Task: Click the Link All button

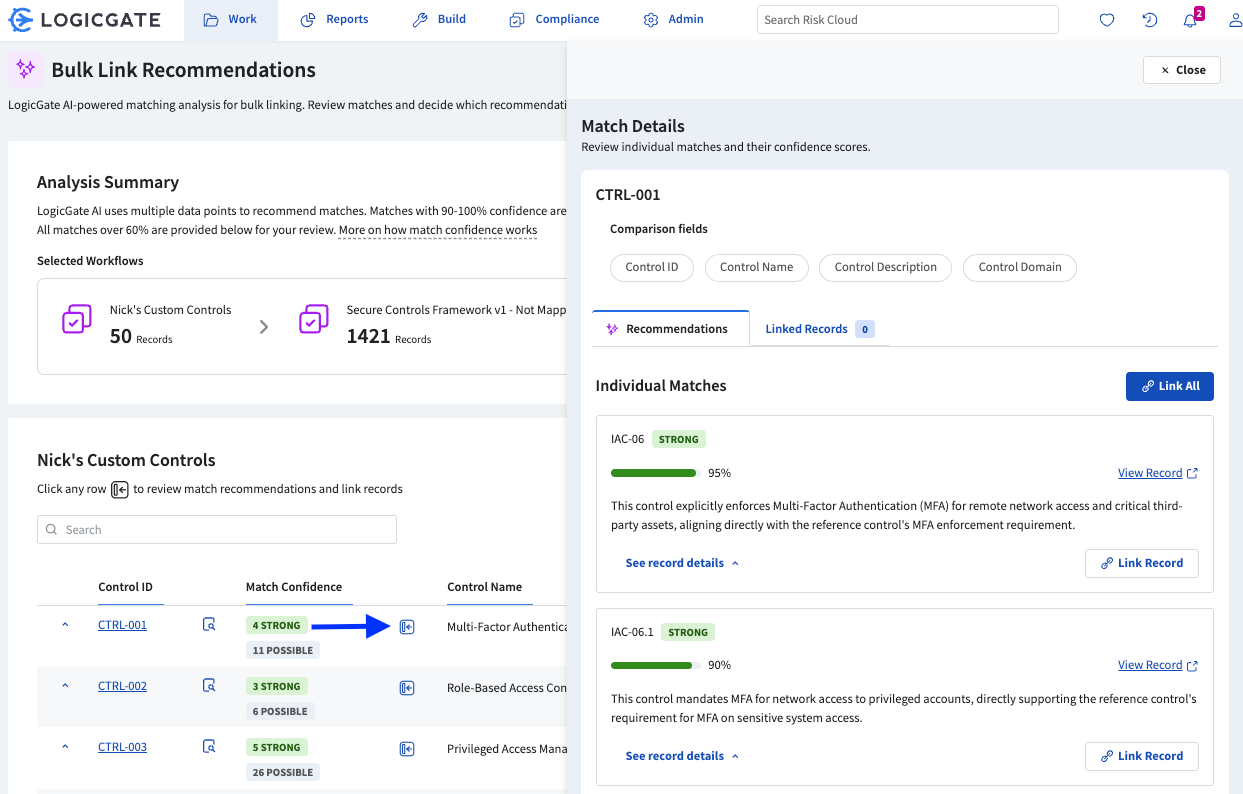Action: (x=1170, y=386)
